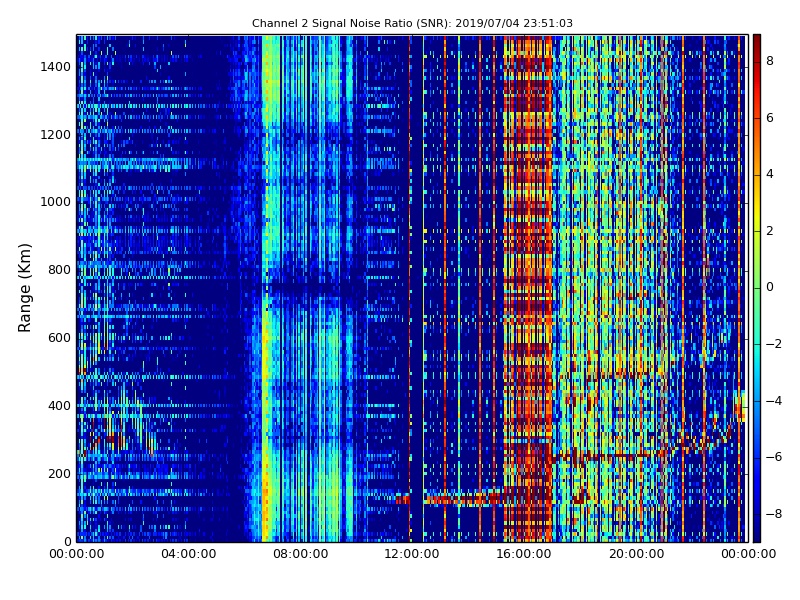Click the colorbar label −4
800x600 pixels.
(x=774, y=401)
